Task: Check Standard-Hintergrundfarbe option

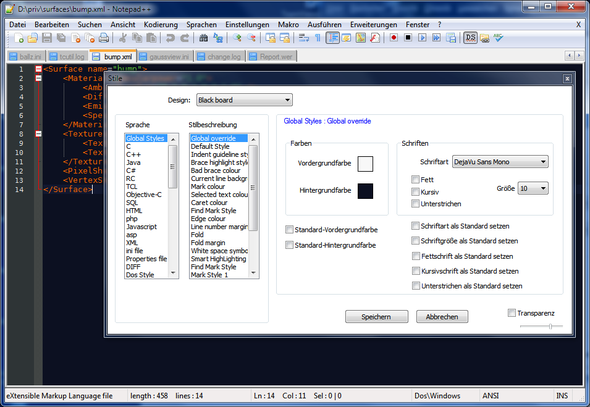Action: (x=289, y=245)
